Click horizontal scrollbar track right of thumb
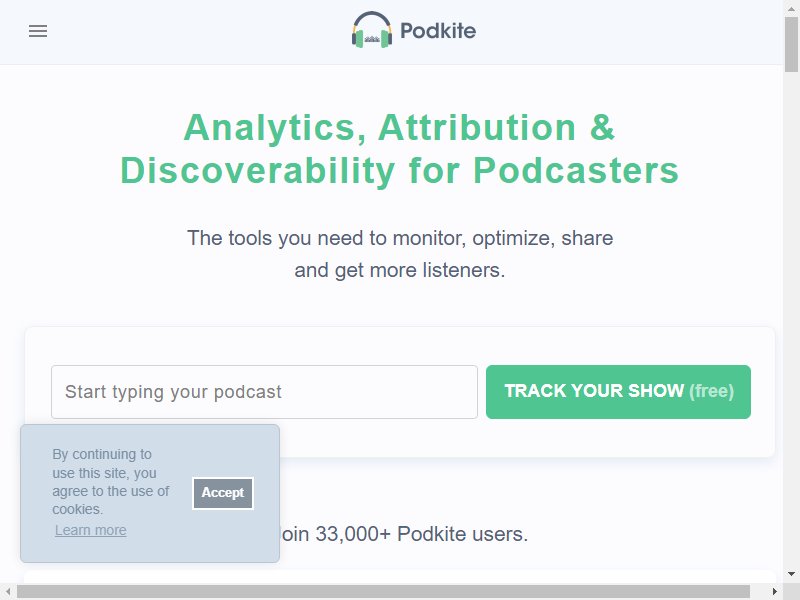 pos(758,592)
